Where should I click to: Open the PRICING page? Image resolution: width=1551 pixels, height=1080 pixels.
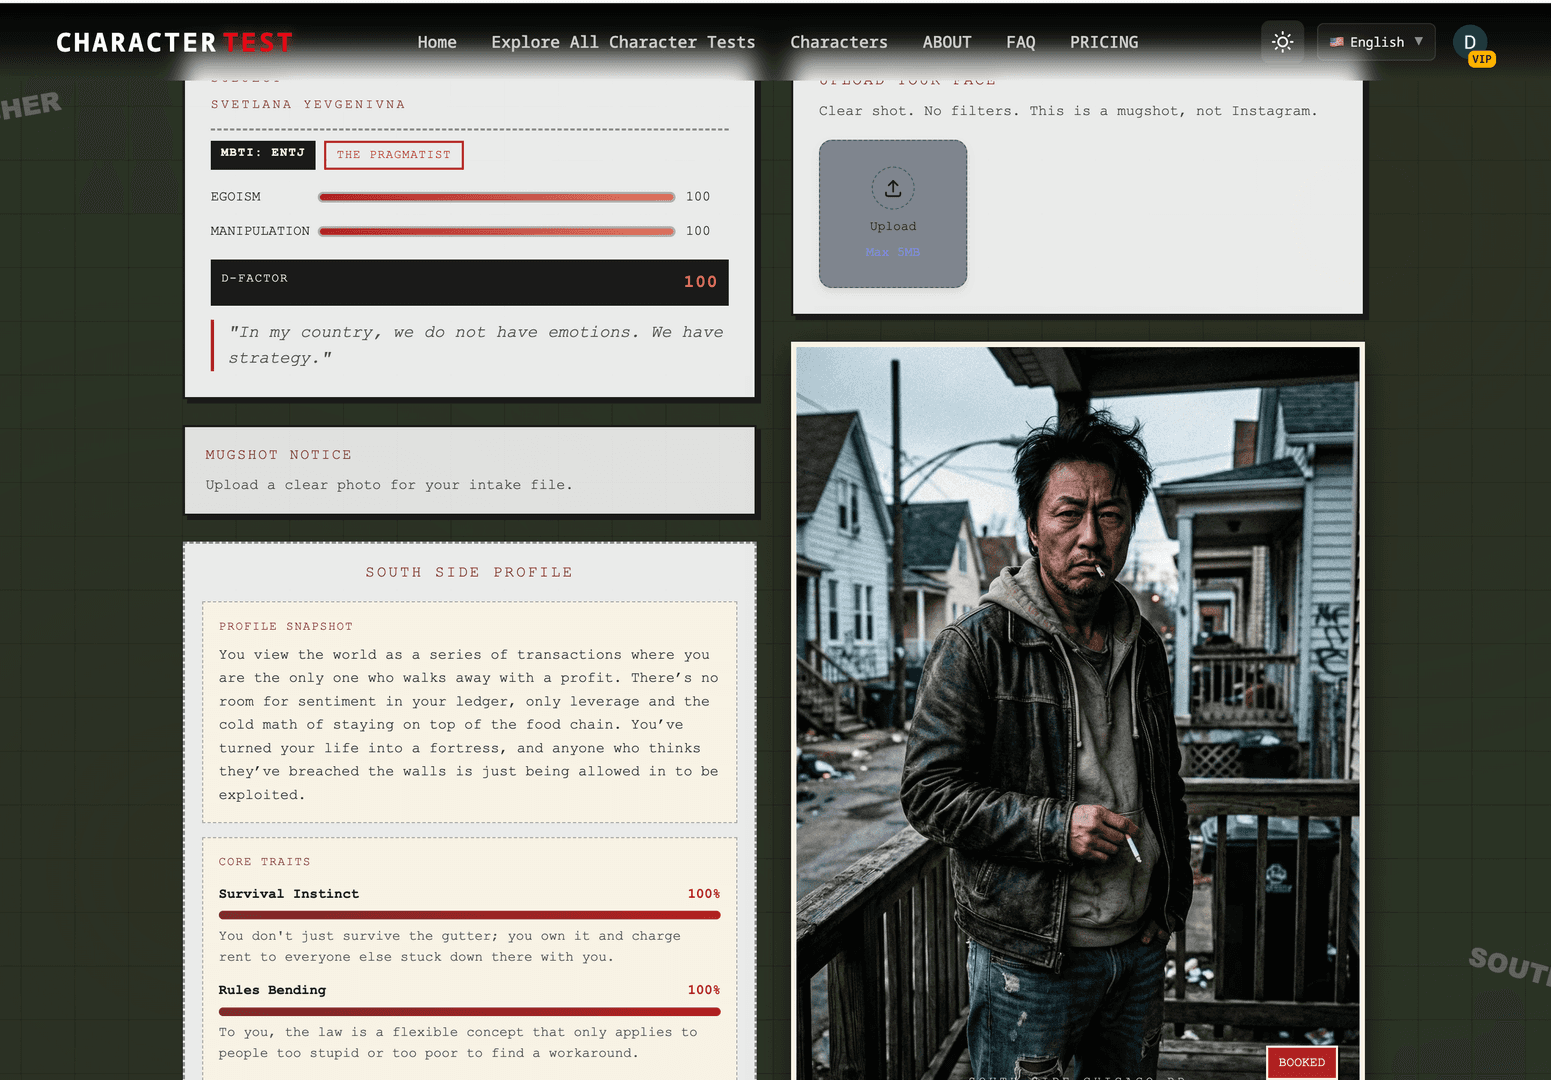[1104, 42]
